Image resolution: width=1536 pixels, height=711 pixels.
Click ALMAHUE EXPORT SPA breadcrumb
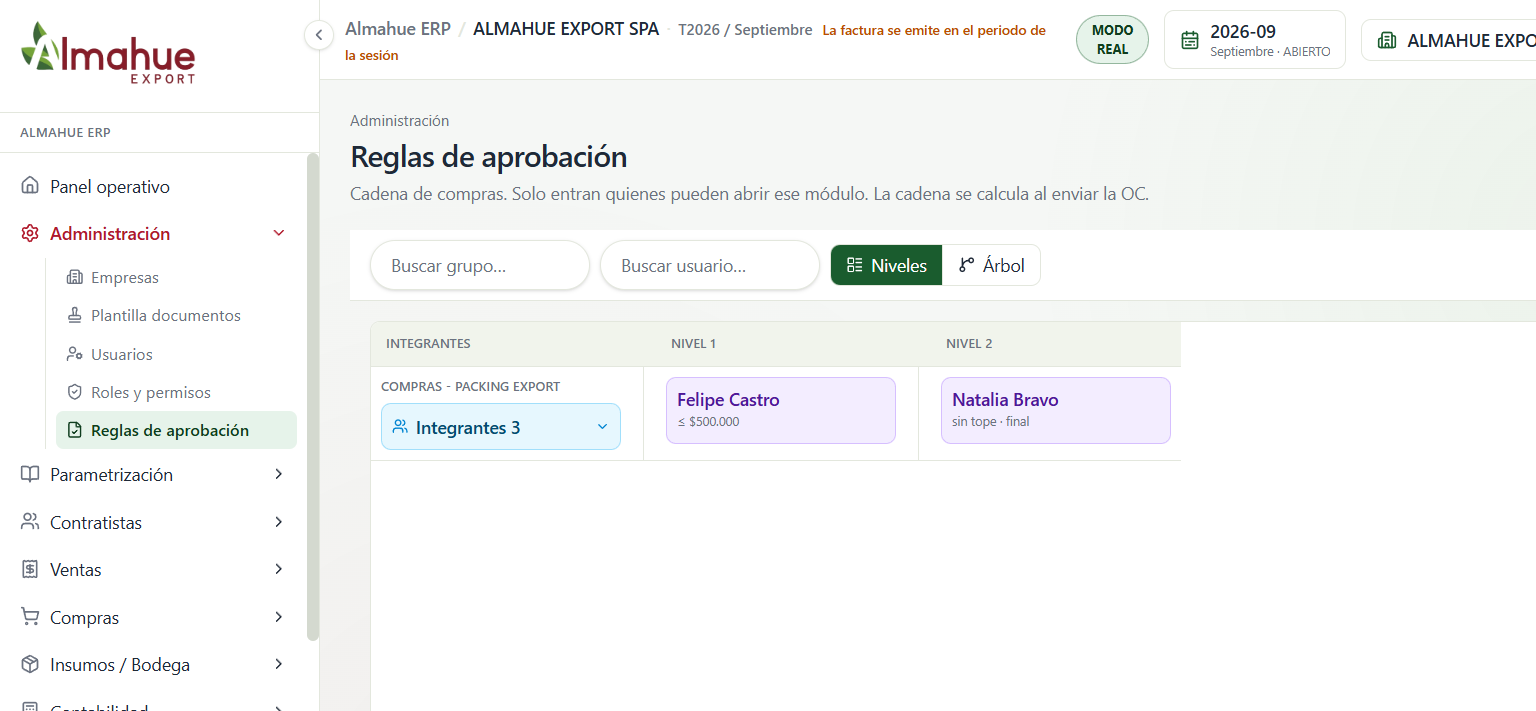[x=566, y=29]
